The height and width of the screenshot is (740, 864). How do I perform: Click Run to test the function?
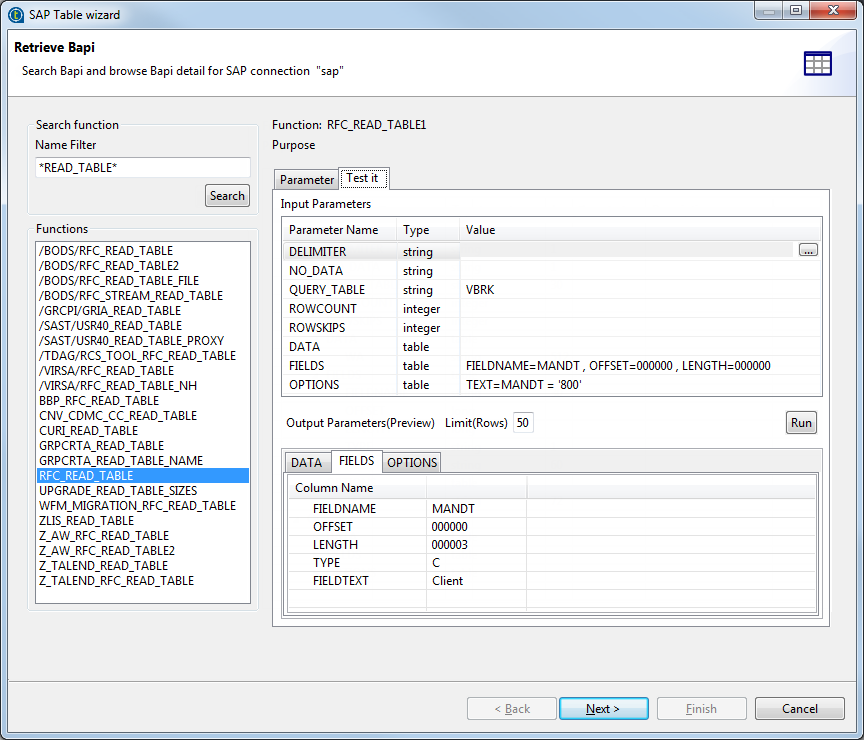click(x=801, y=423)
